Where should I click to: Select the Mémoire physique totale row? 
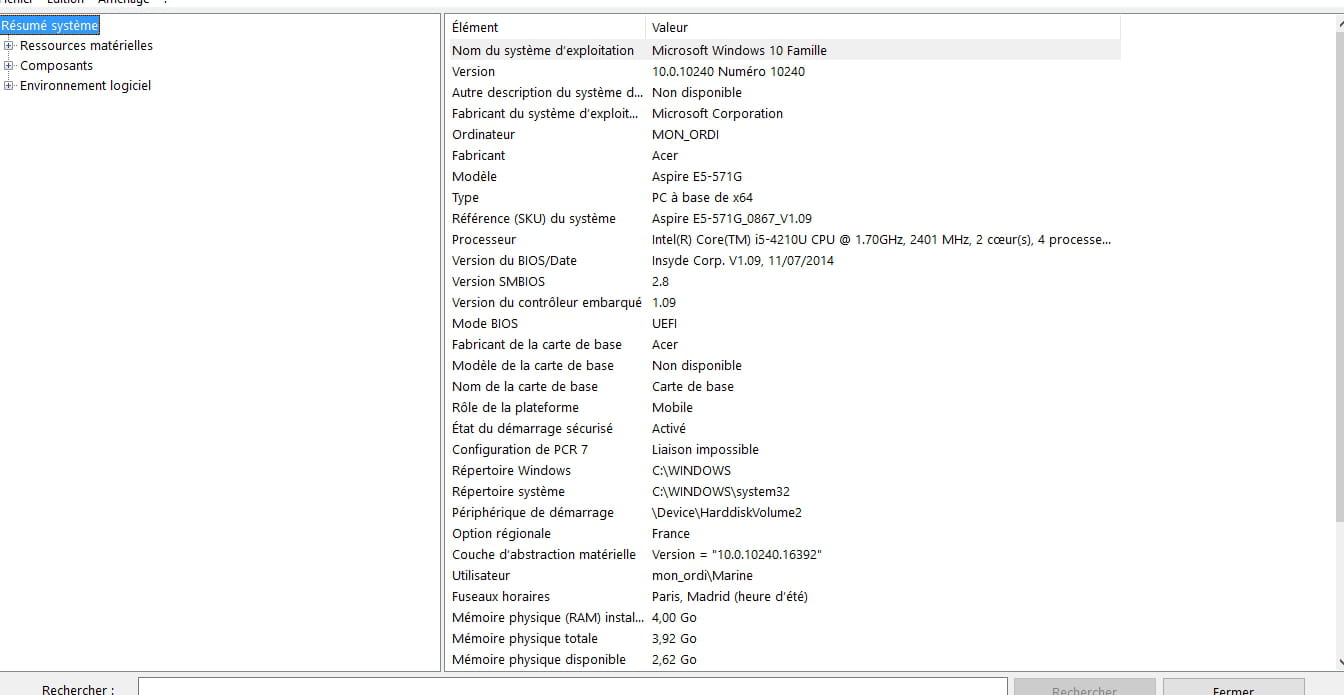pyautogui.click(x=524, y=638)
